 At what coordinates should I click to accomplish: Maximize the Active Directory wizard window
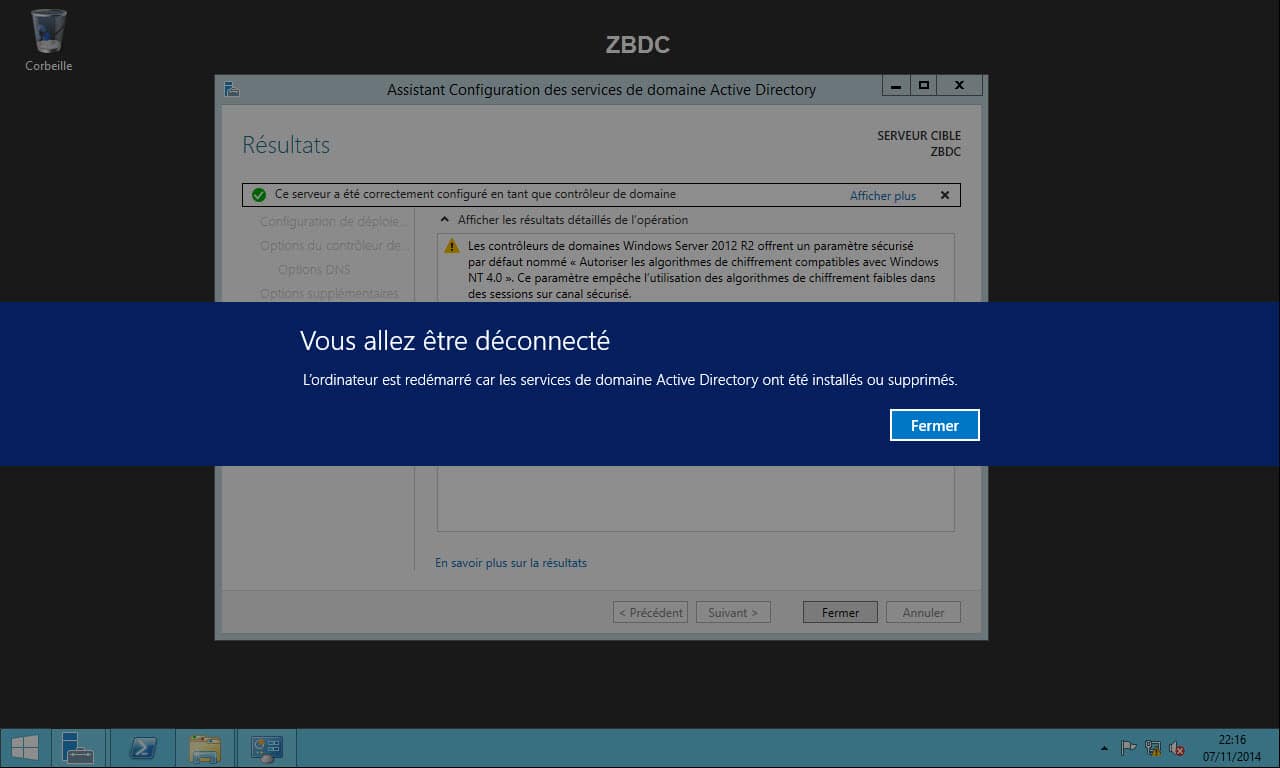point(924,86)
